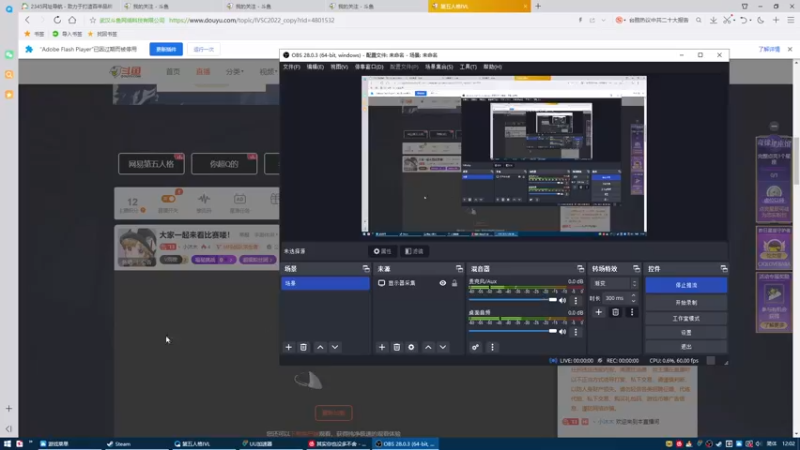Open OBS 工具(T) menu
The image size is (800, 450).
[468, 67]
